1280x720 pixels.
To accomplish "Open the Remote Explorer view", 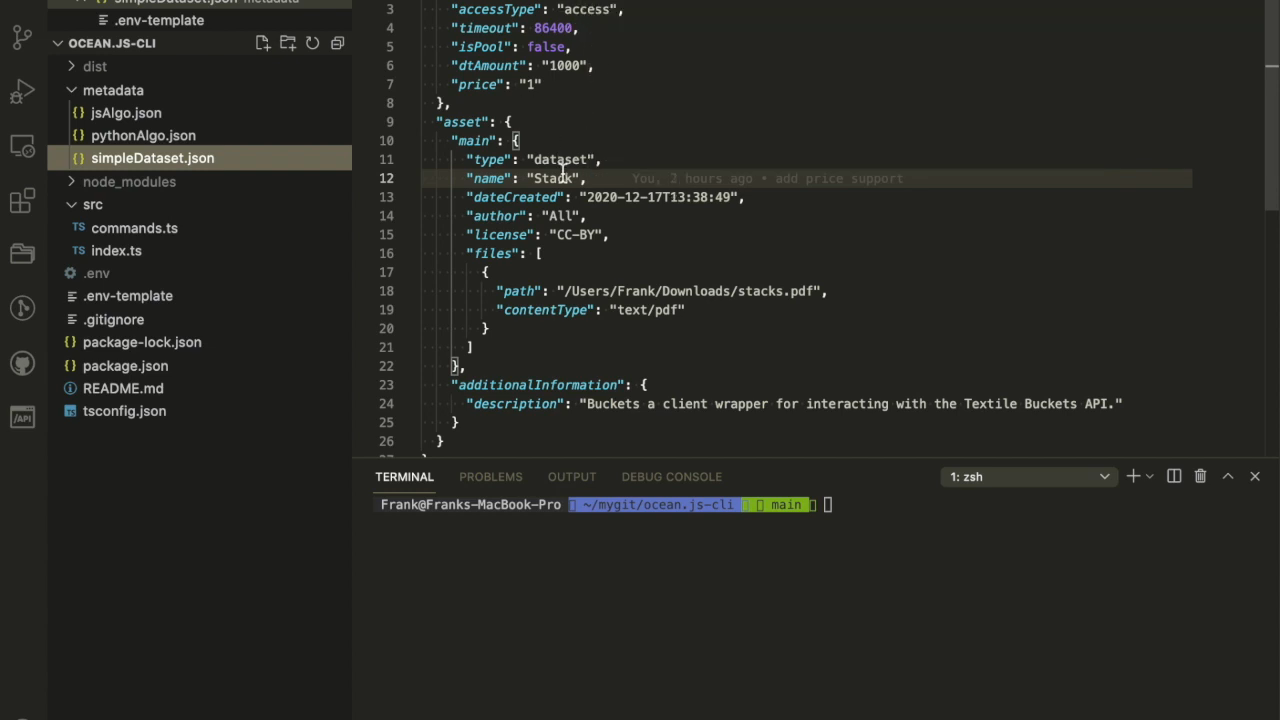I will coord(22,147).
